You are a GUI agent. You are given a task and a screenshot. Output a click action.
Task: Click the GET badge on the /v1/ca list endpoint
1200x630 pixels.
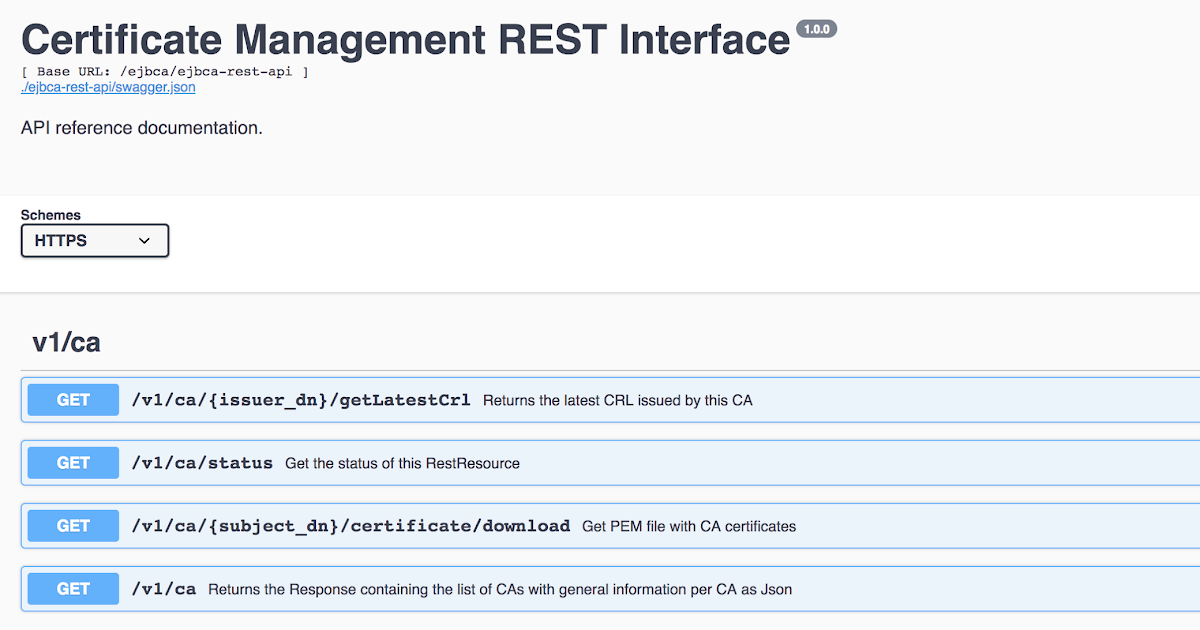pos(71,588)
